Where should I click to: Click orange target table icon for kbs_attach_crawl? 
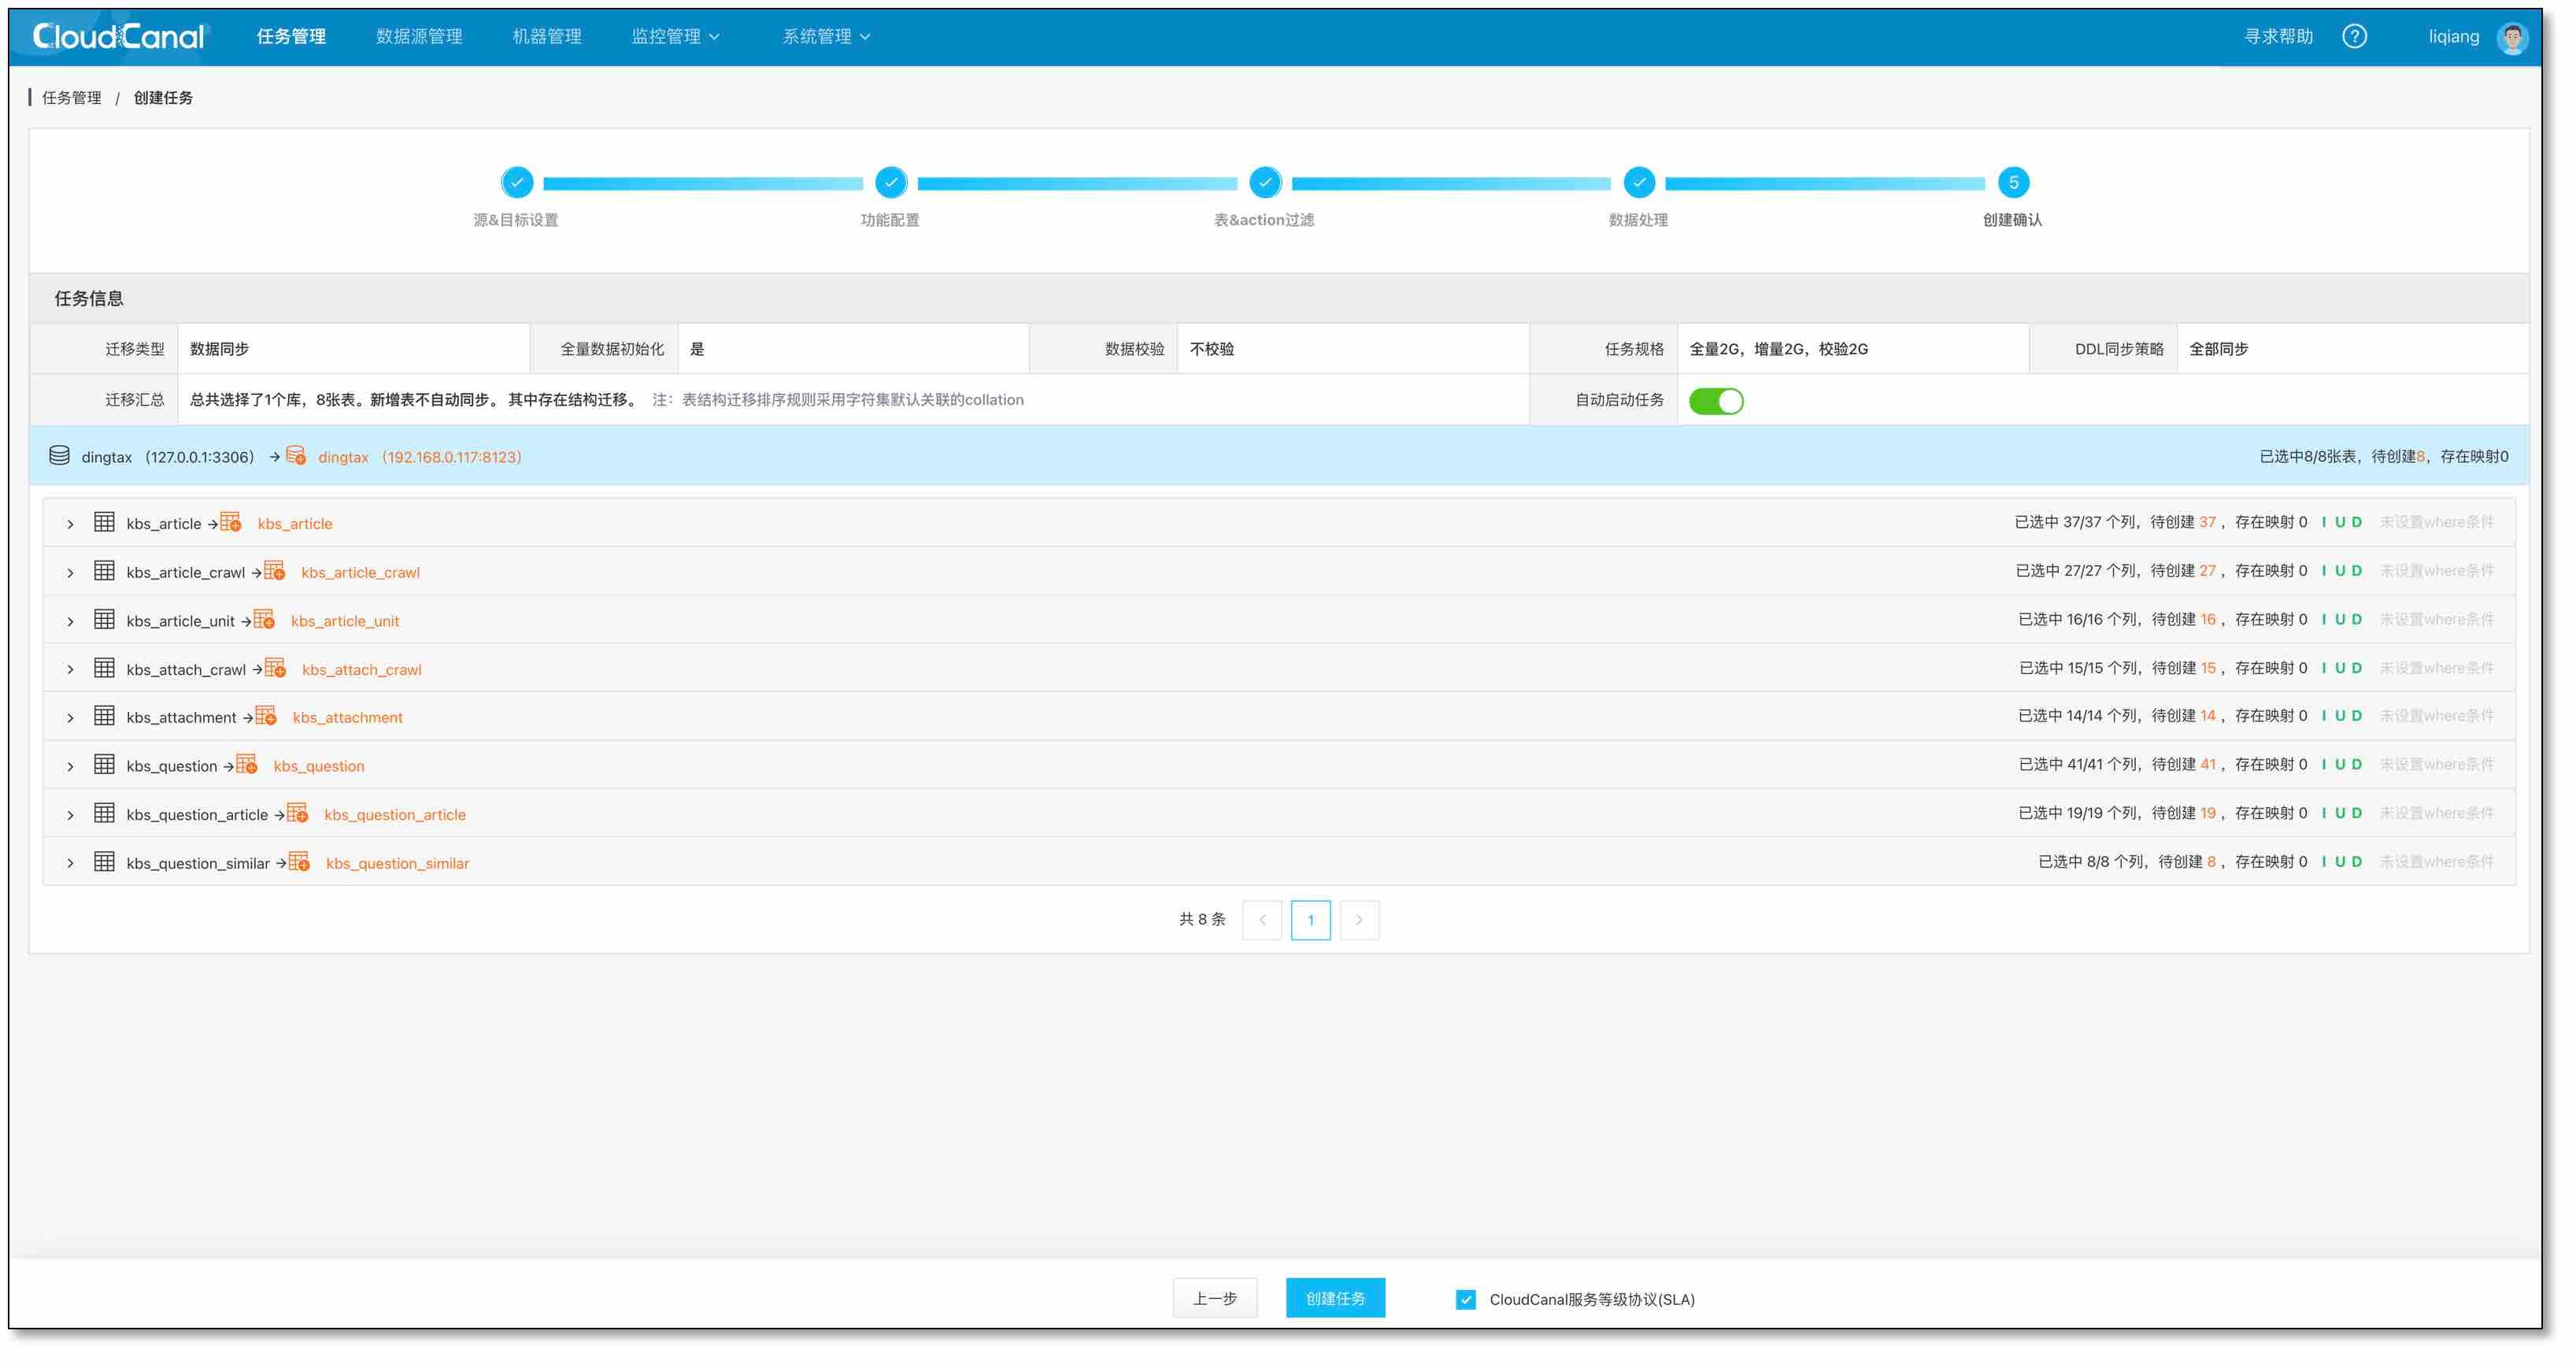pyautogui.click(x=275, y=669)
